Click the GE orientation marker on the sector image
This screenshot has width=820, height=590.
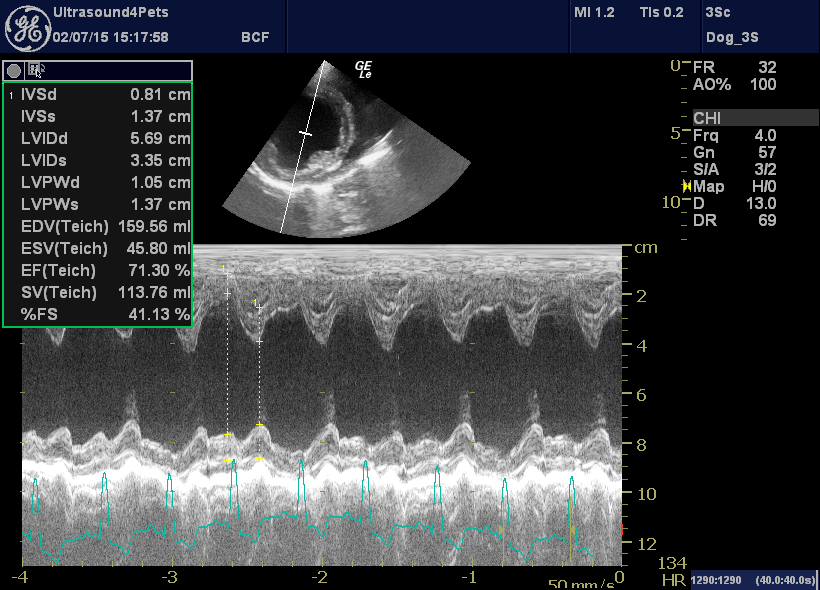coord(363,70)
